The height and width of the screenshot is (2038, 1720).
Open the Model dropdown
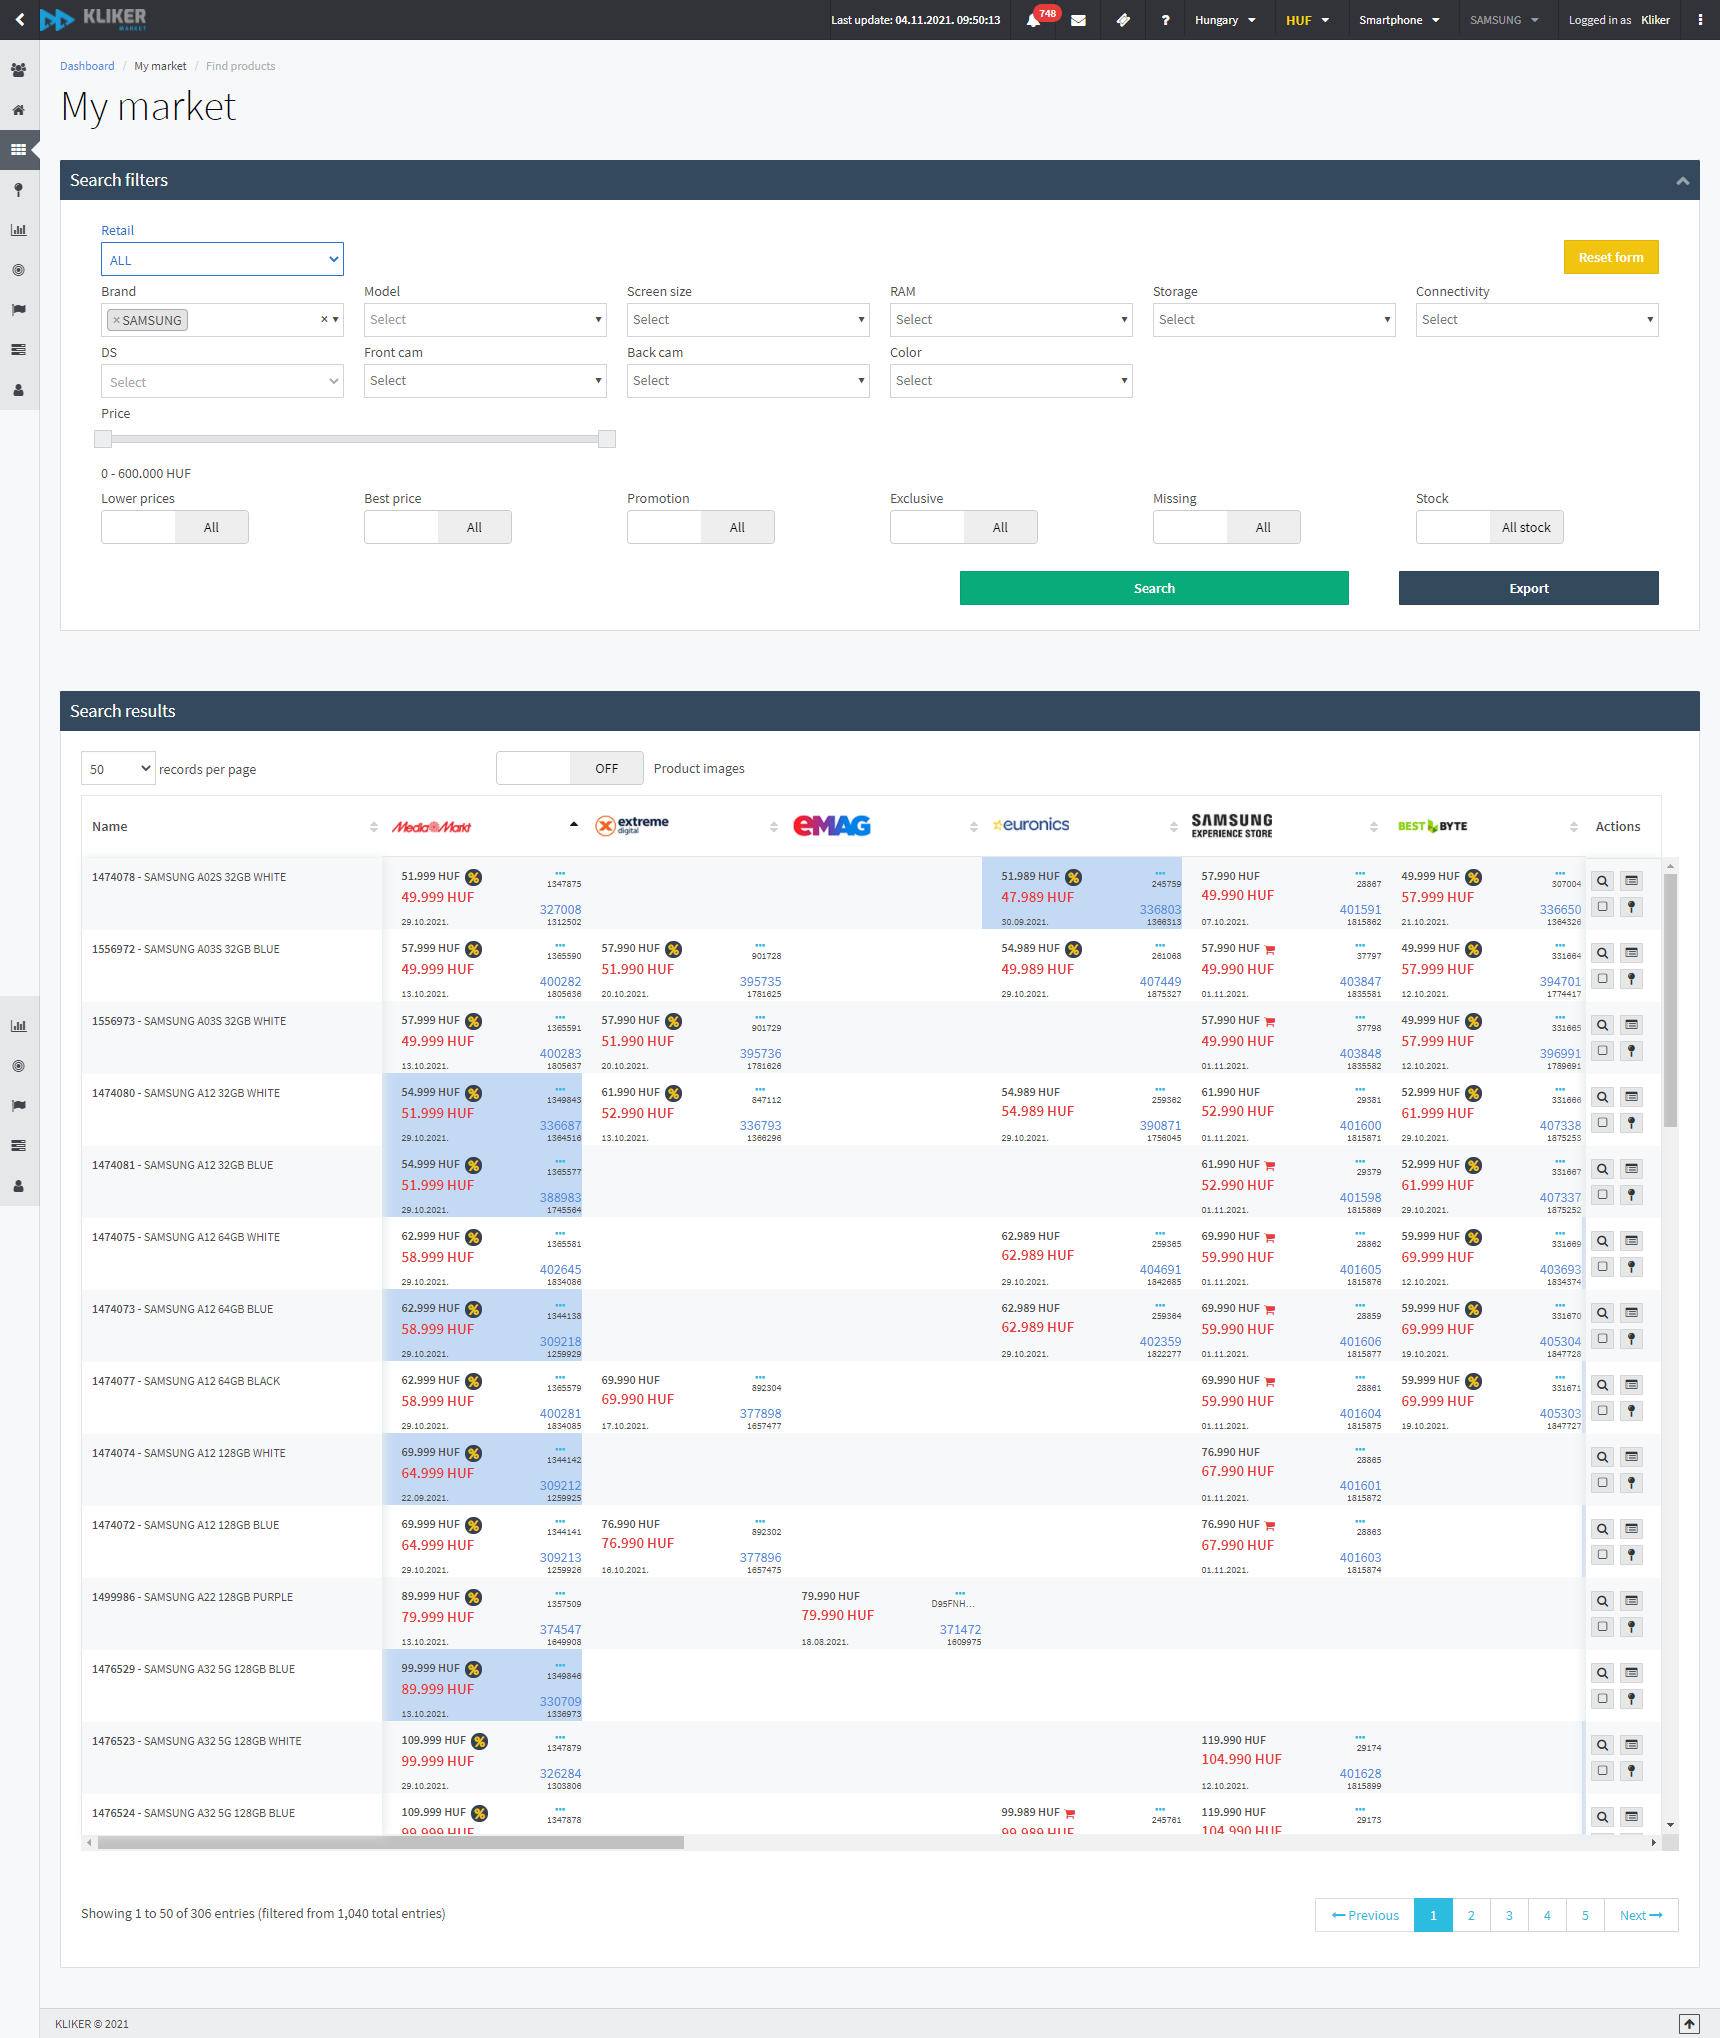point(485,320)
